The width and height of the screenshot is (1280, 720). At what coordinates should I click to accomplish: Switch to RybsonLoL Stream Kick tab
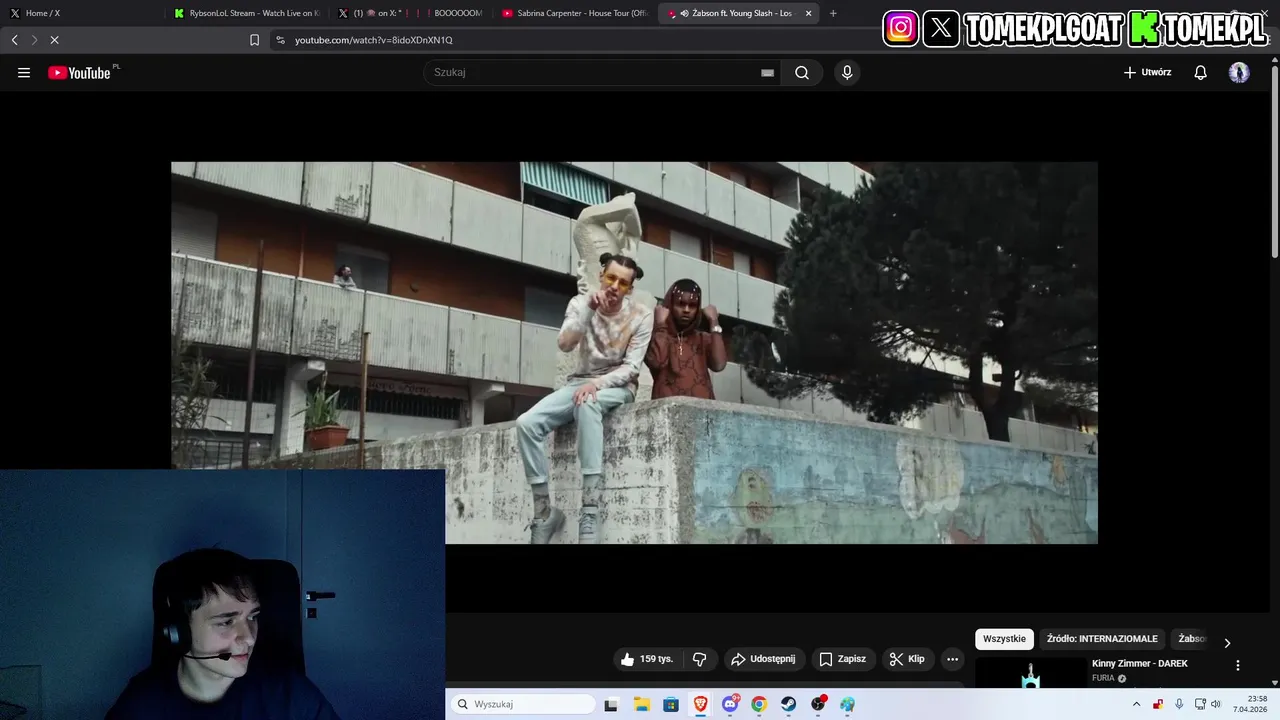click(246, 13)
